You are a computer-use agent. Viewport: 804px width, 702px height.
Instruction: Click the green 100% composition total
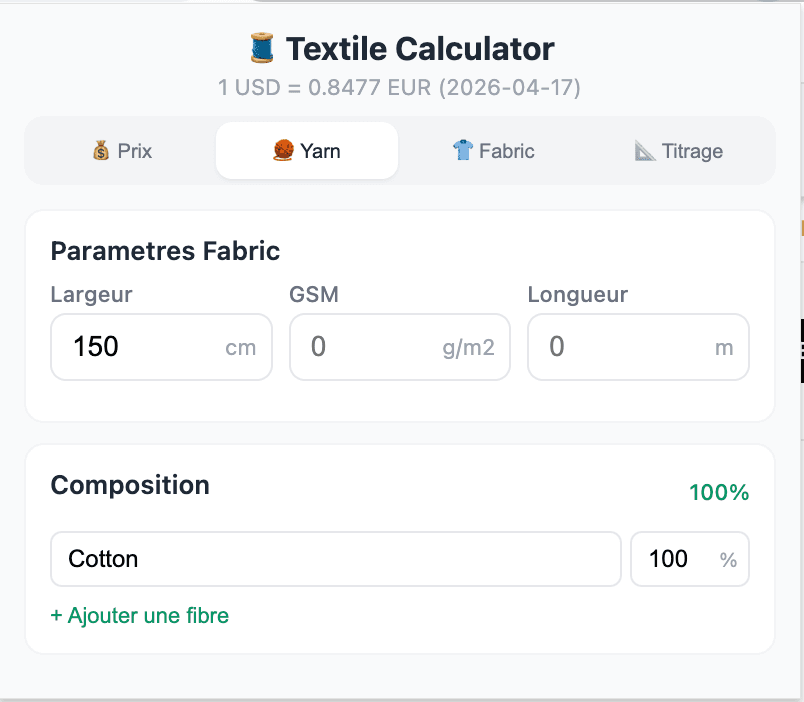tap(719, 492)
